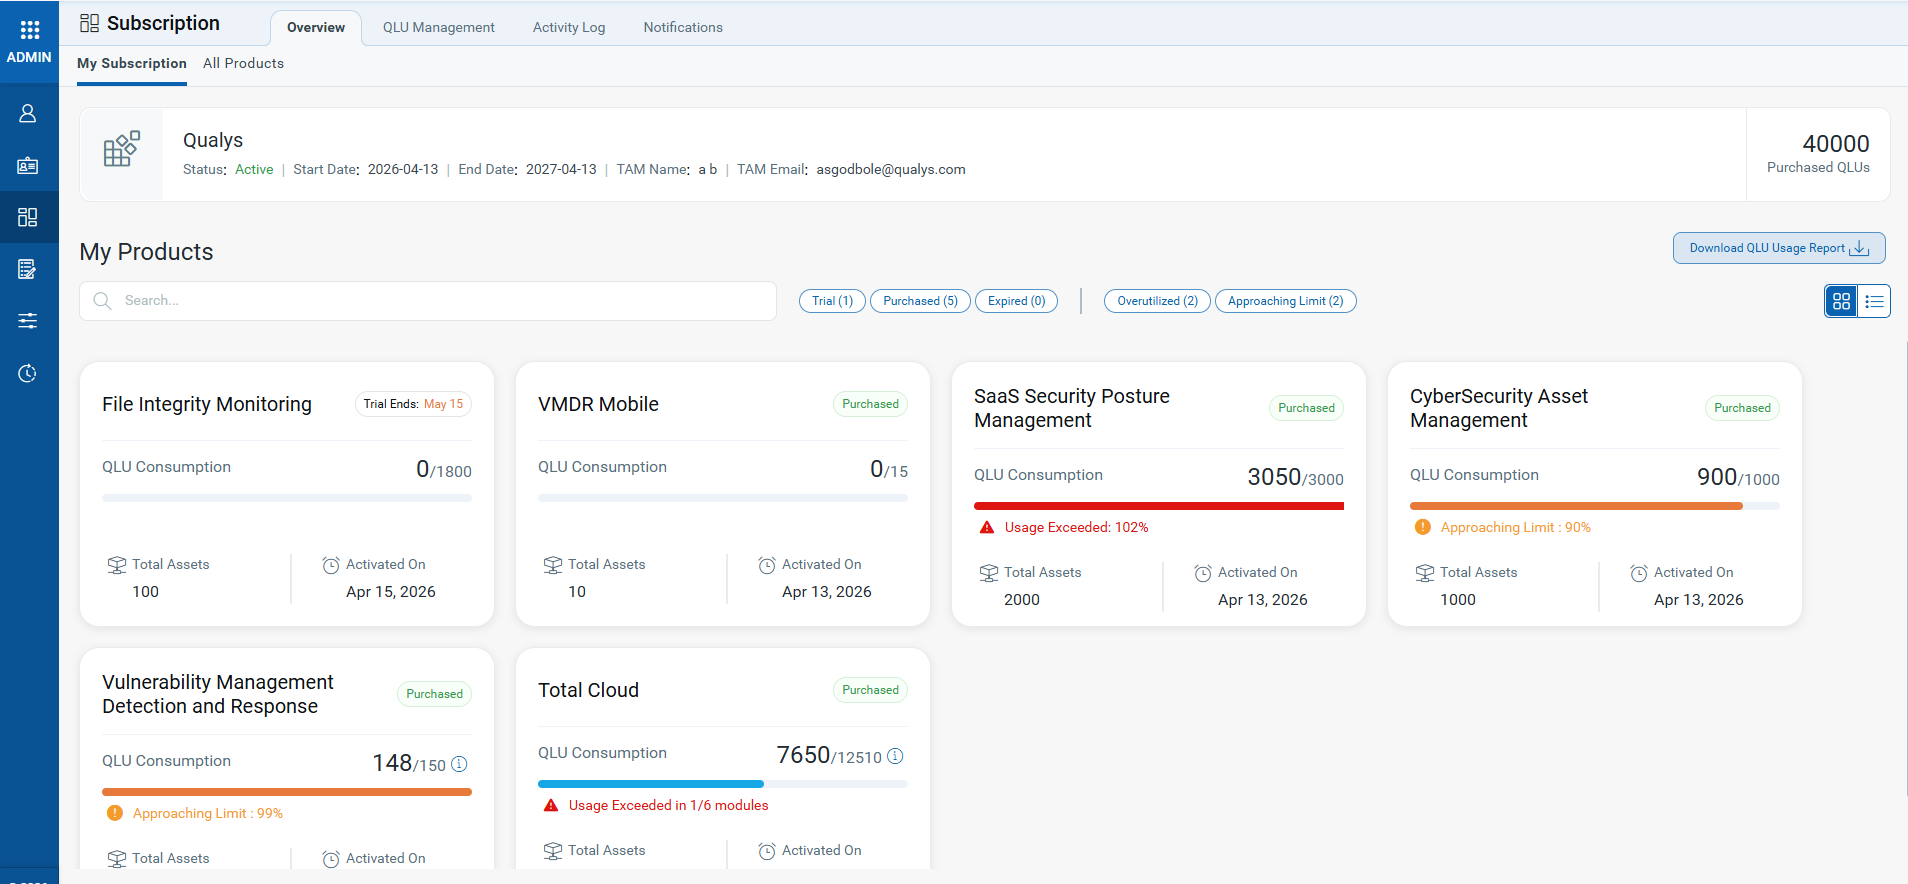
Task: Open VMDR Mobile card title
Action: click(x=598, y=404)
